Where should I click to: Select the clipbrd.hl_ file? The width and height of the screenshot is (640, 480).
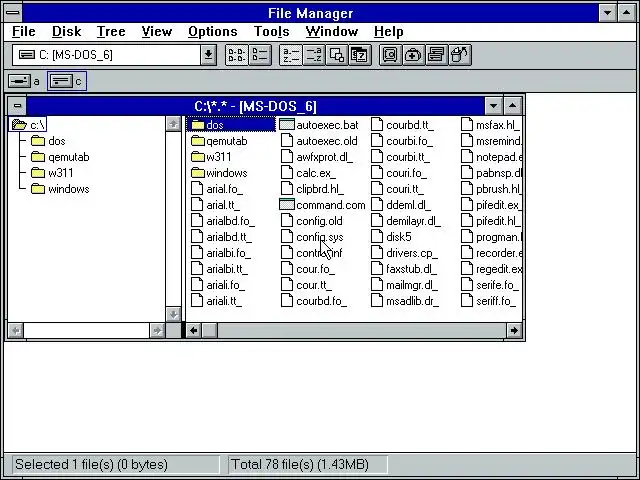[x=313, y=189]
